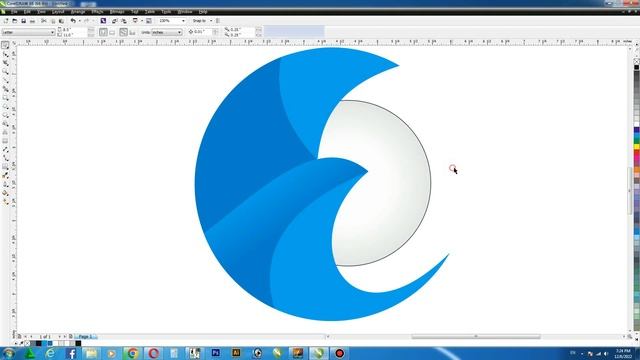The width and height of the screenshot is (640, 360).
Task: Click the Import icon on standard toolbar
Action: [x=115, y=21]
